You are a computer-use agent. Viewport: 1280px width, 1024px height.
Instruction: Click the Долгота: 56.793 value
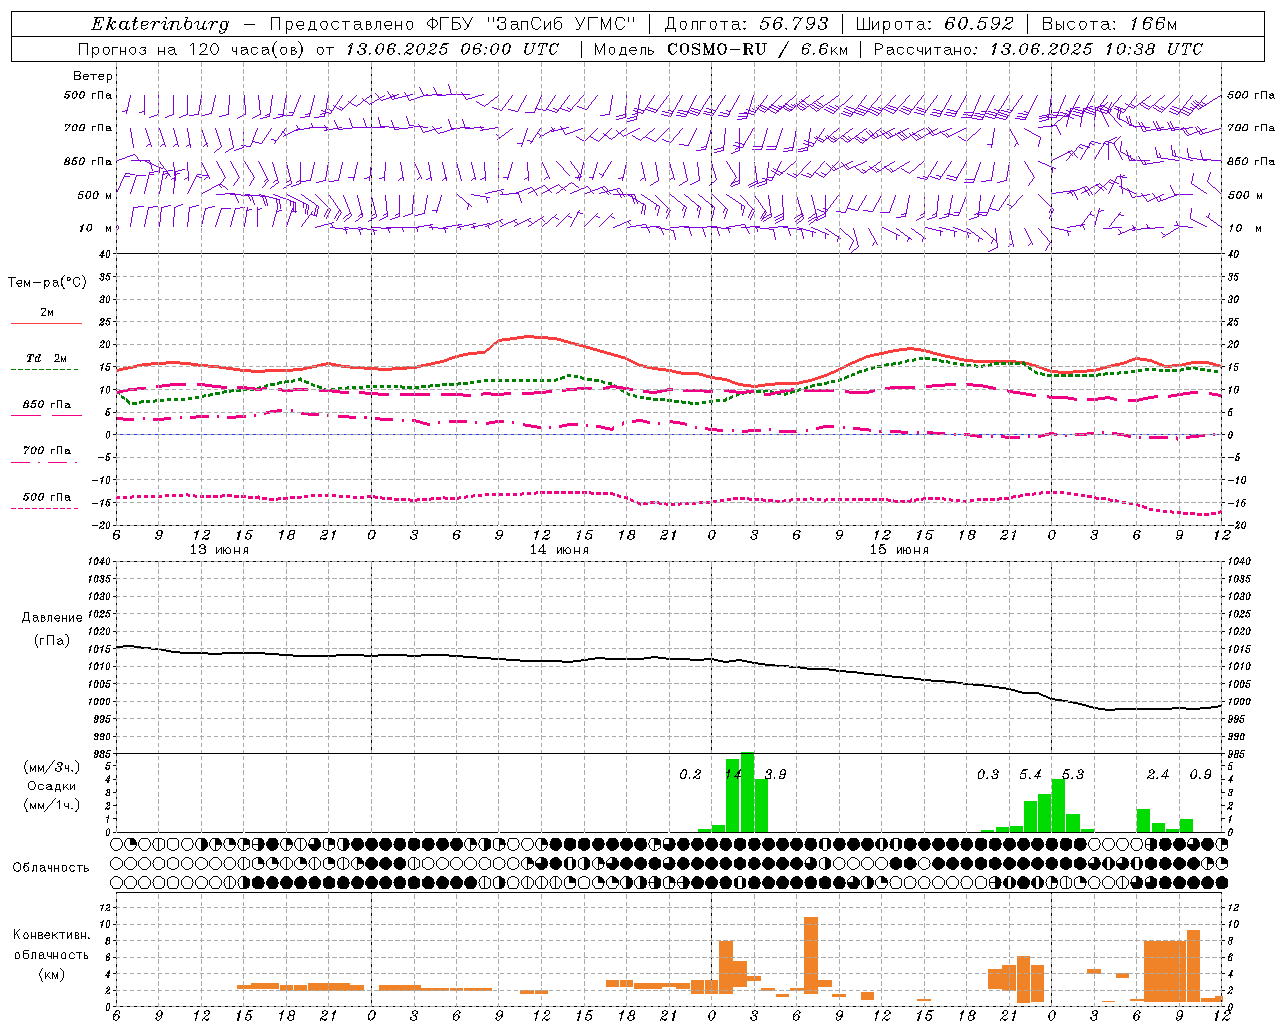point(746,24)
